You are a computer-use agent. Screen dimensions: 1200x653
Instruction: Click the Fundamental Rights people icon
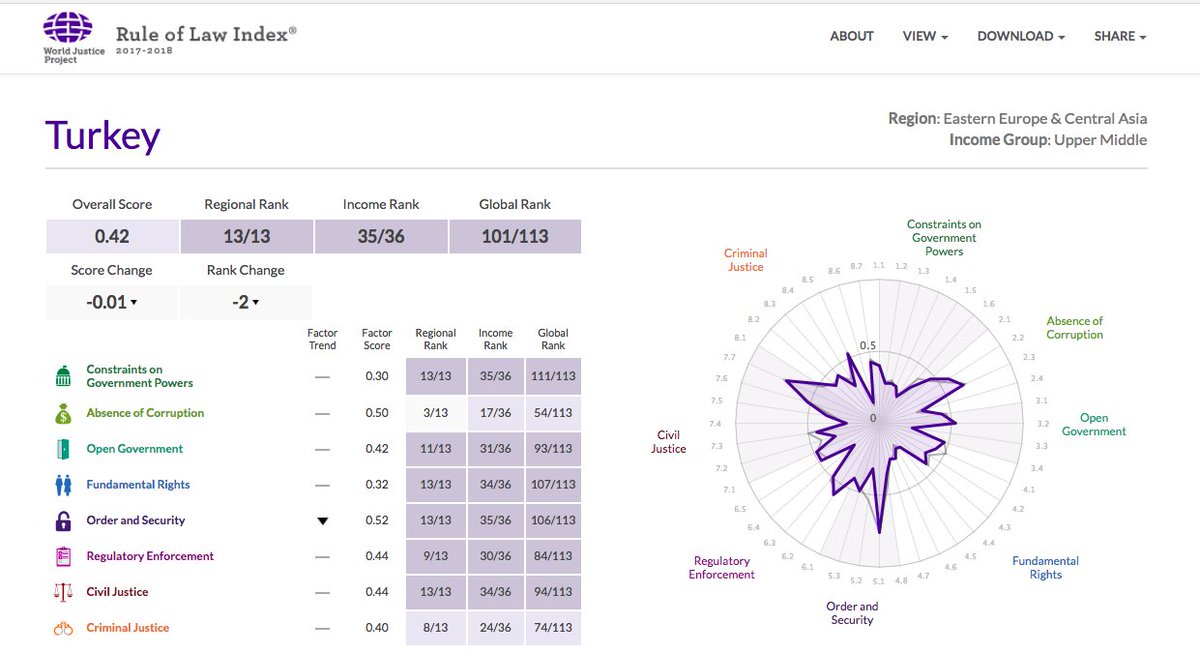coord(63,485)
